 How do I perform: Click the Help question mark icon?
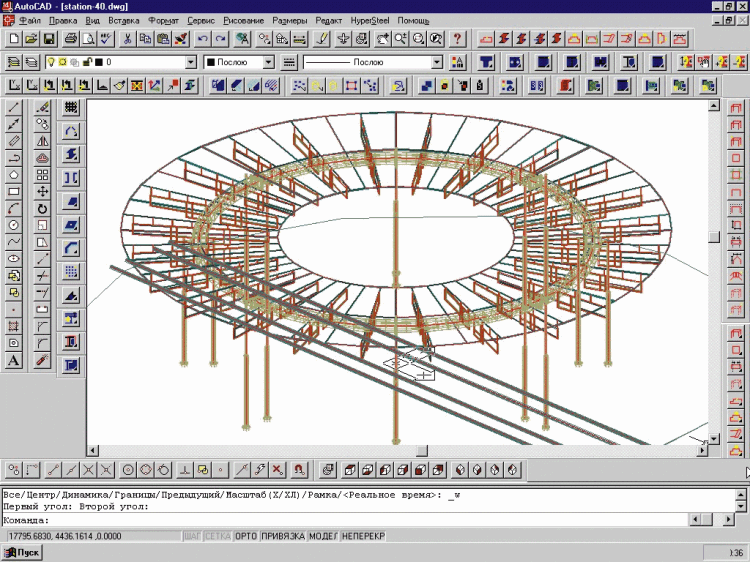click(x=457, y=39)
